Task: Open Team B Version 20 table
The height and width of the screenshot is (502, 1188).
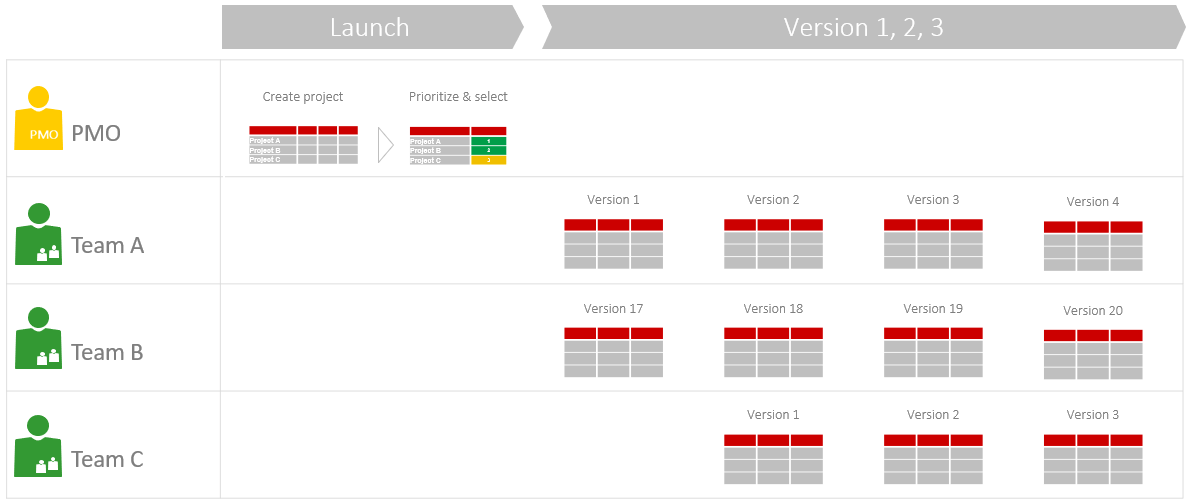Action: click(1093, 354)
